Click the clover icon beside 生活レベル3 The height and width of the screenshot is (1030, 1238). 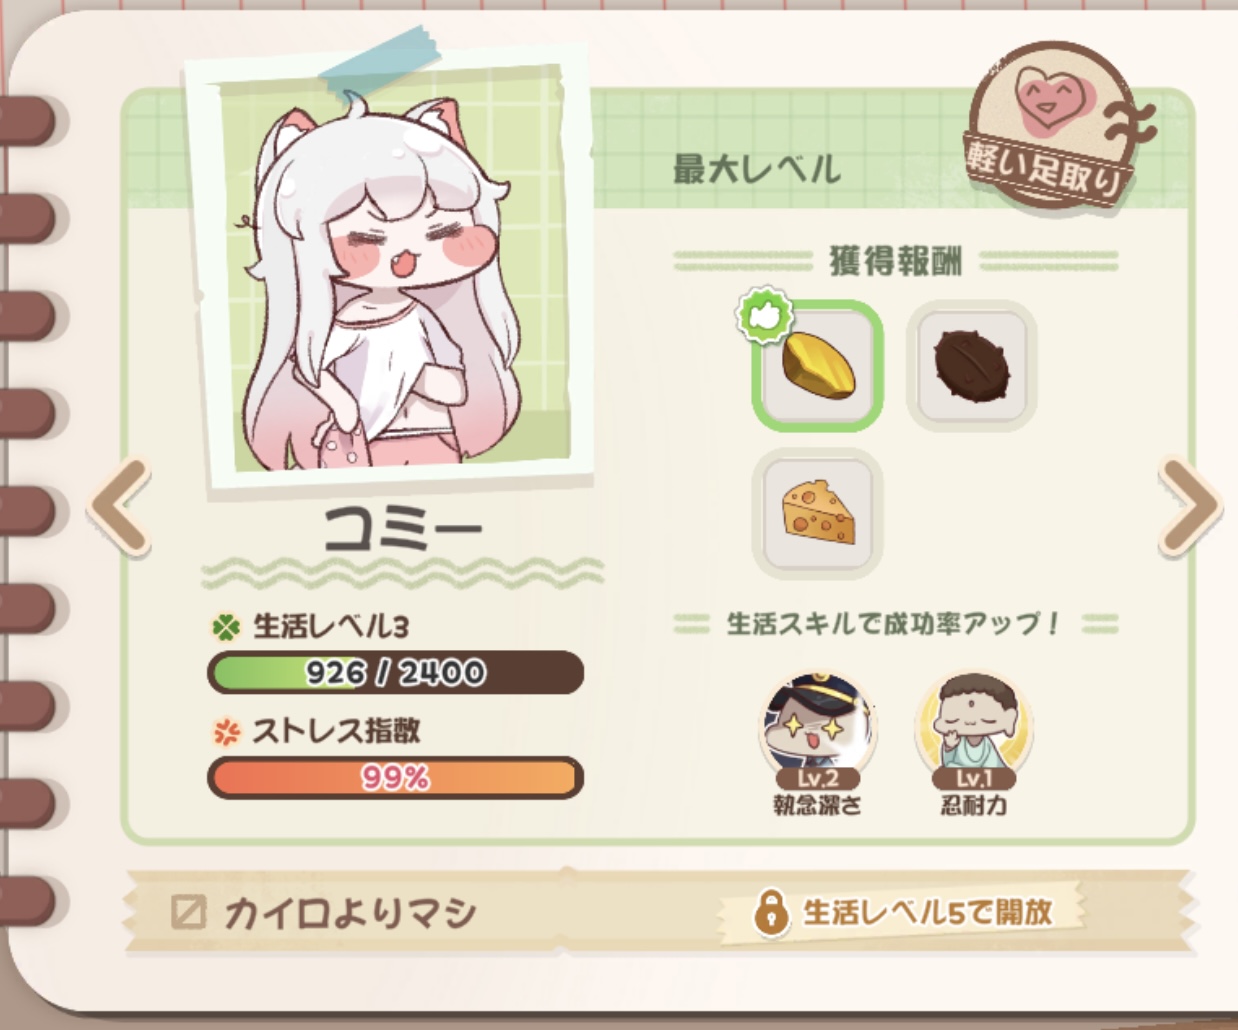pyautogui.click(x=227, y=628)
